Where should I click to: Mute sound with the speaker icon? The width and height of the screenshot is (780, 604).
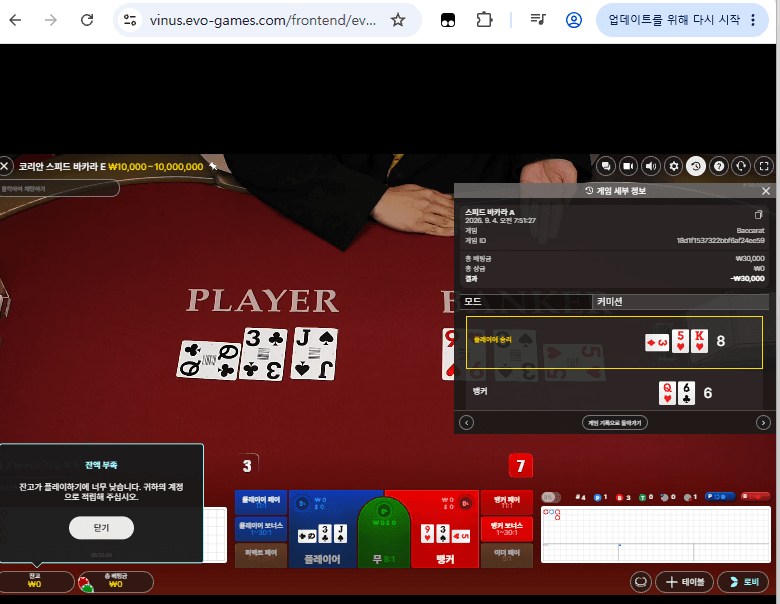pyautogui.click(x=651, y=166)
